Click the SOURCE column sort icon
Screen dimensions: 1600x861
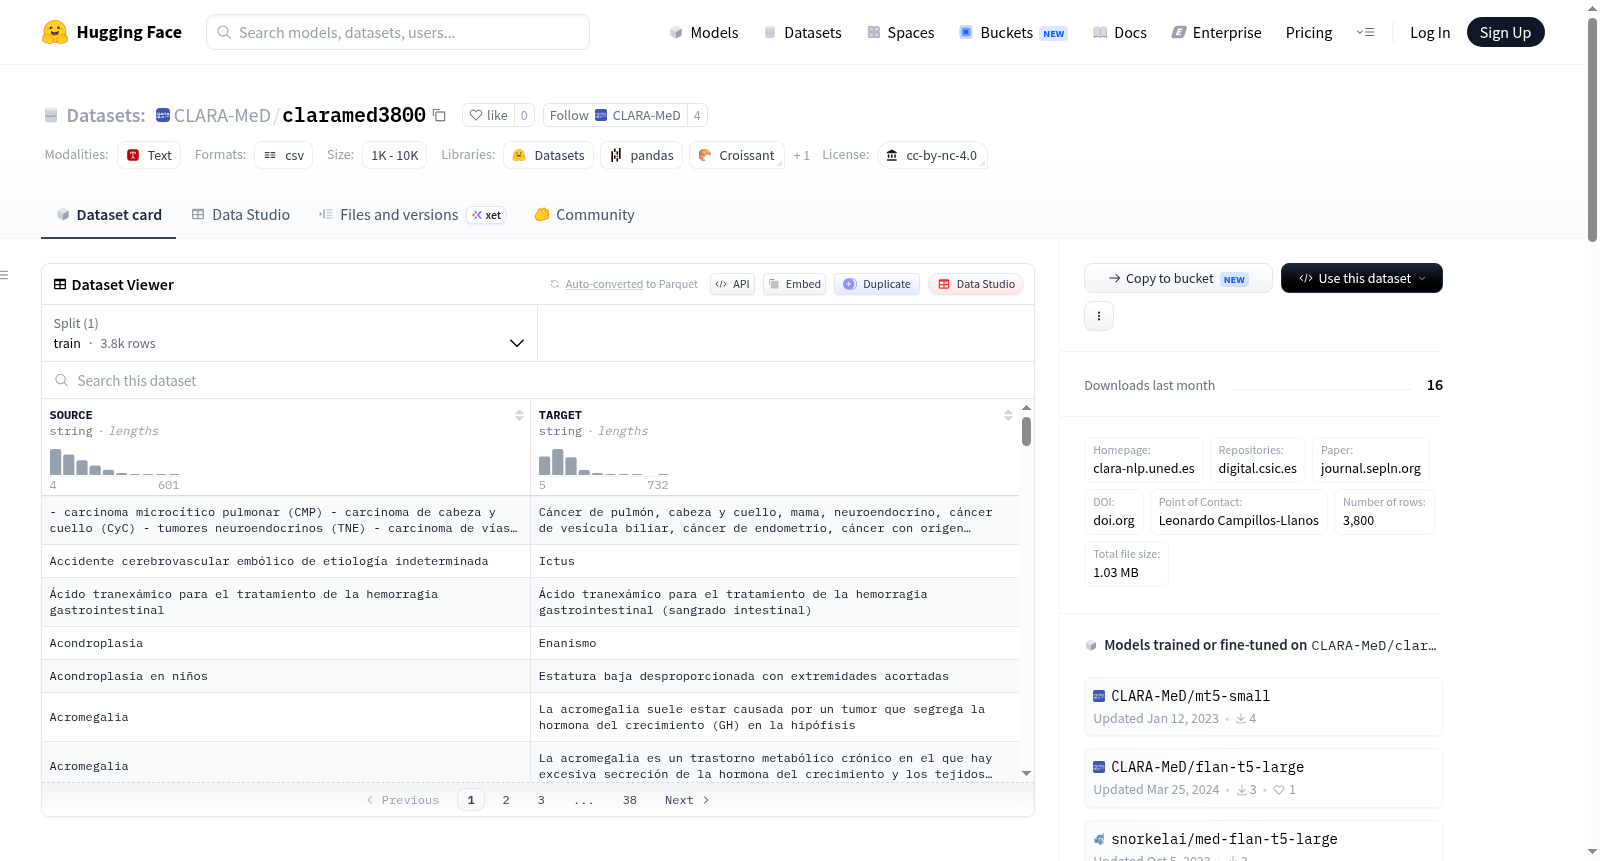pos(519,415)
